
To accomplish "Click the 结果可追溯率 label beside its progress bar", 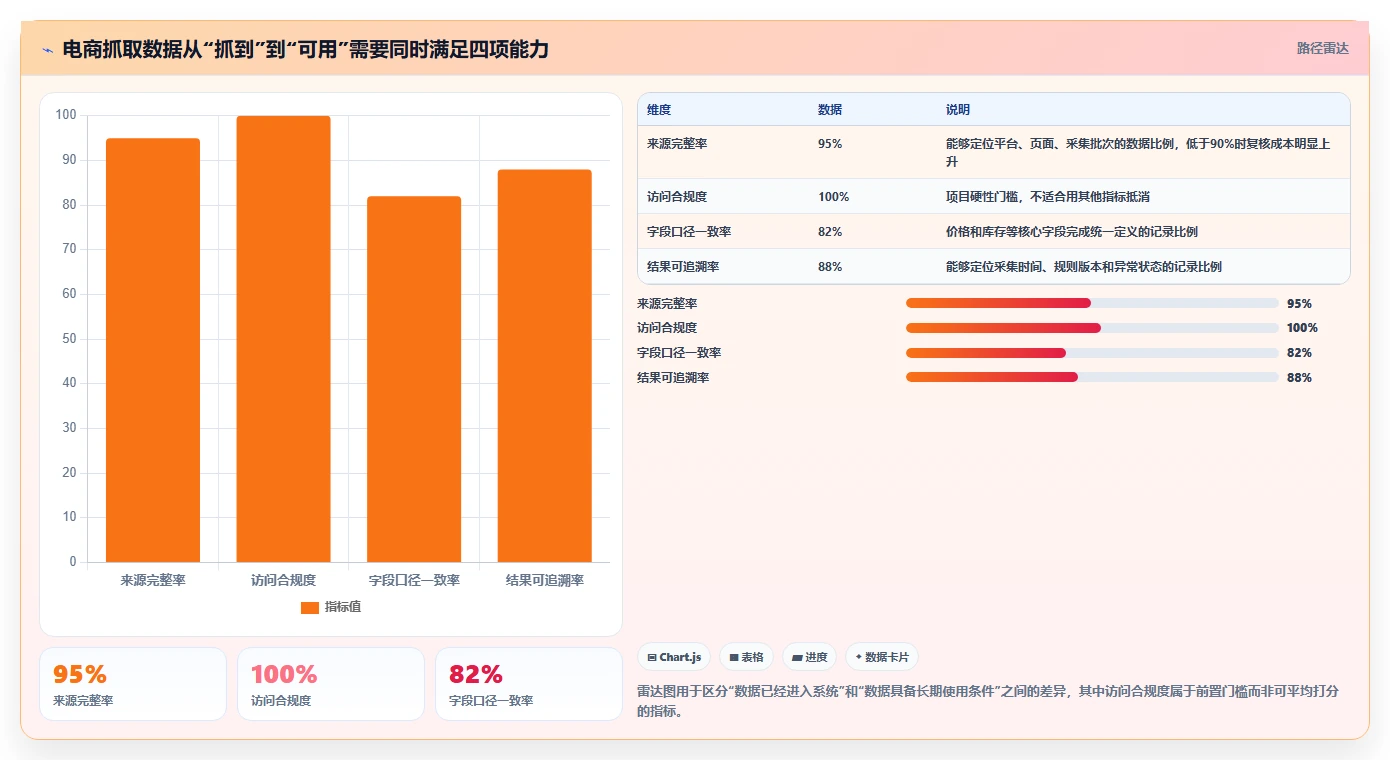I will (x=673, y=377).
